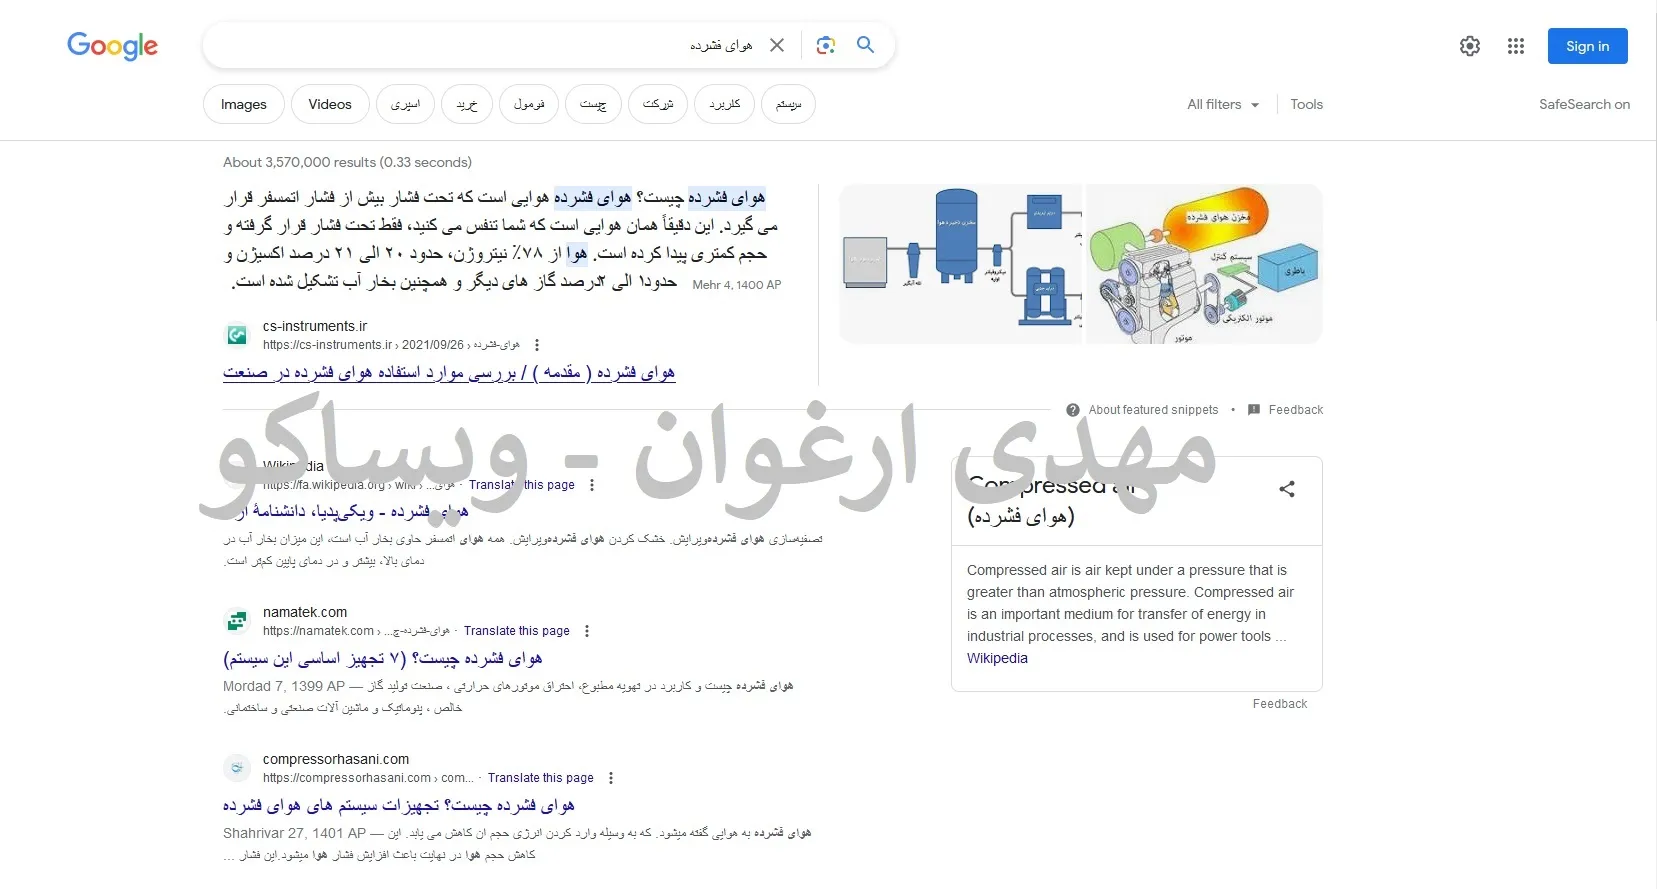The height and width of the screenshot is (889, 1657).
Task: Click the Google logo
Action: pos(112,46)
